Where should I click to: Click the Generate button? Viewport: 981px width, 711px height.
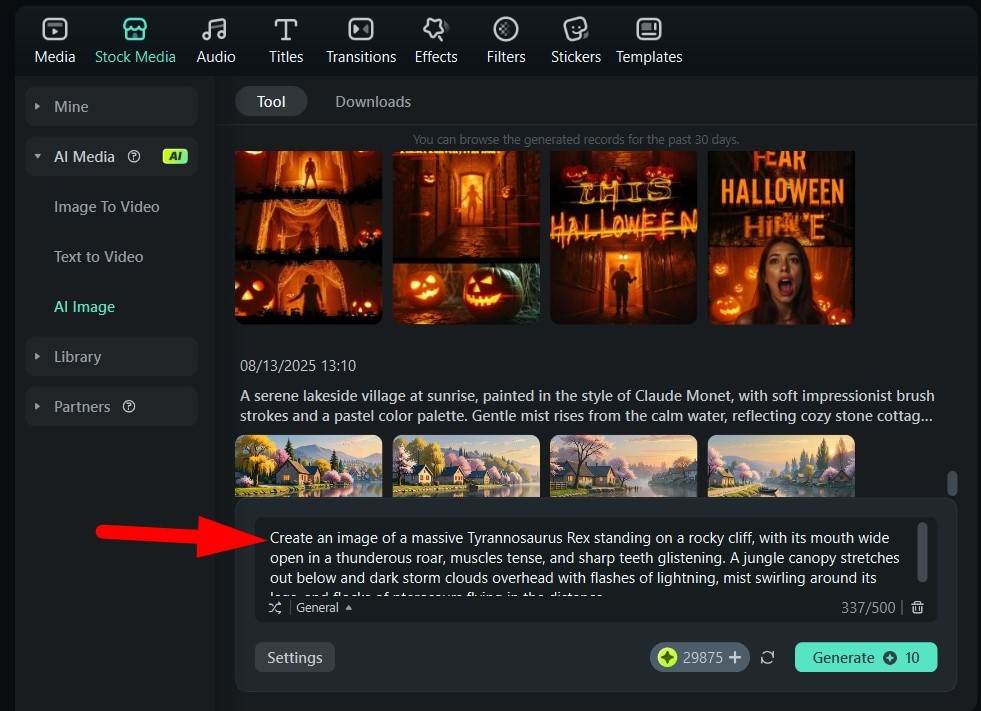(x=866, y=657)
